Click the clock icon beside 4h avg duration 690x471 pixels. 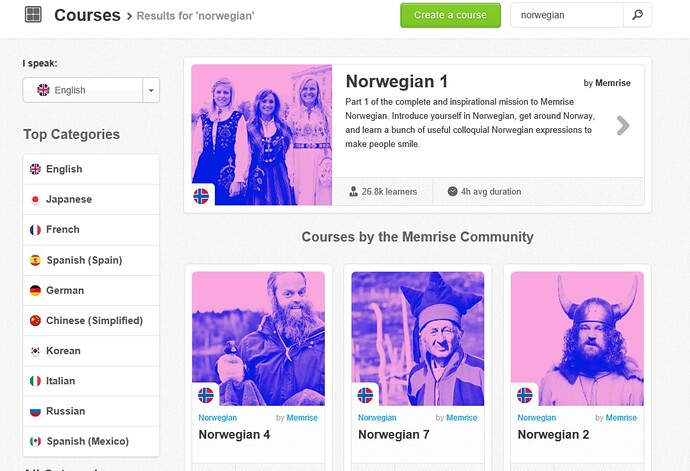point(452,191)
